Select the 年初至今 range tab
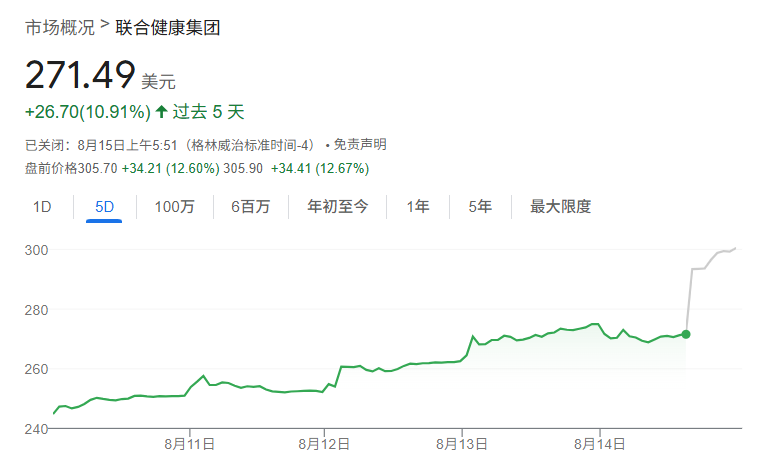Viewport: 759px width, 460px height. pyautogui.click(x=337, y=207)
